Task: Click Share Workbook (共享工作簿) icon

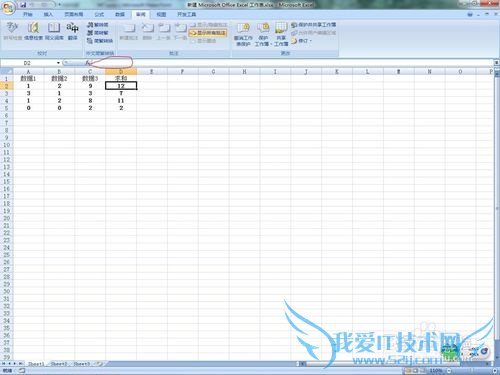Action: 281,34
